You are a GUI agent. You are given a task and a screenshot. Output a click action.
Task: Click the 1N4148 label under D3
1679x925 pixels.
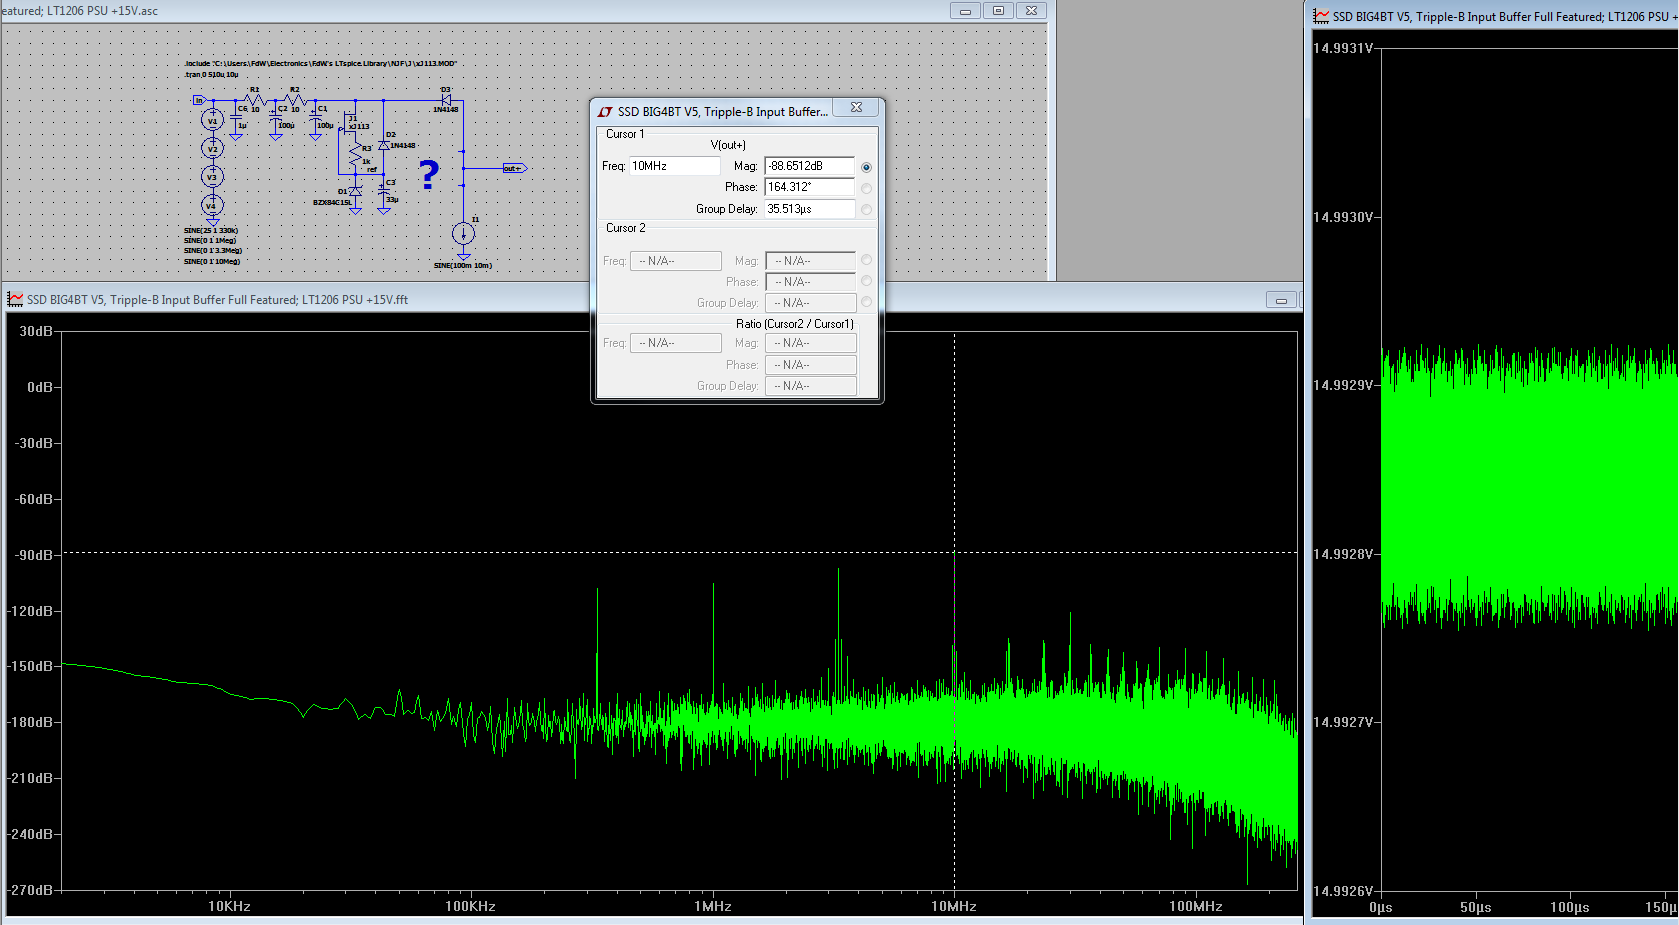point(446,110)
